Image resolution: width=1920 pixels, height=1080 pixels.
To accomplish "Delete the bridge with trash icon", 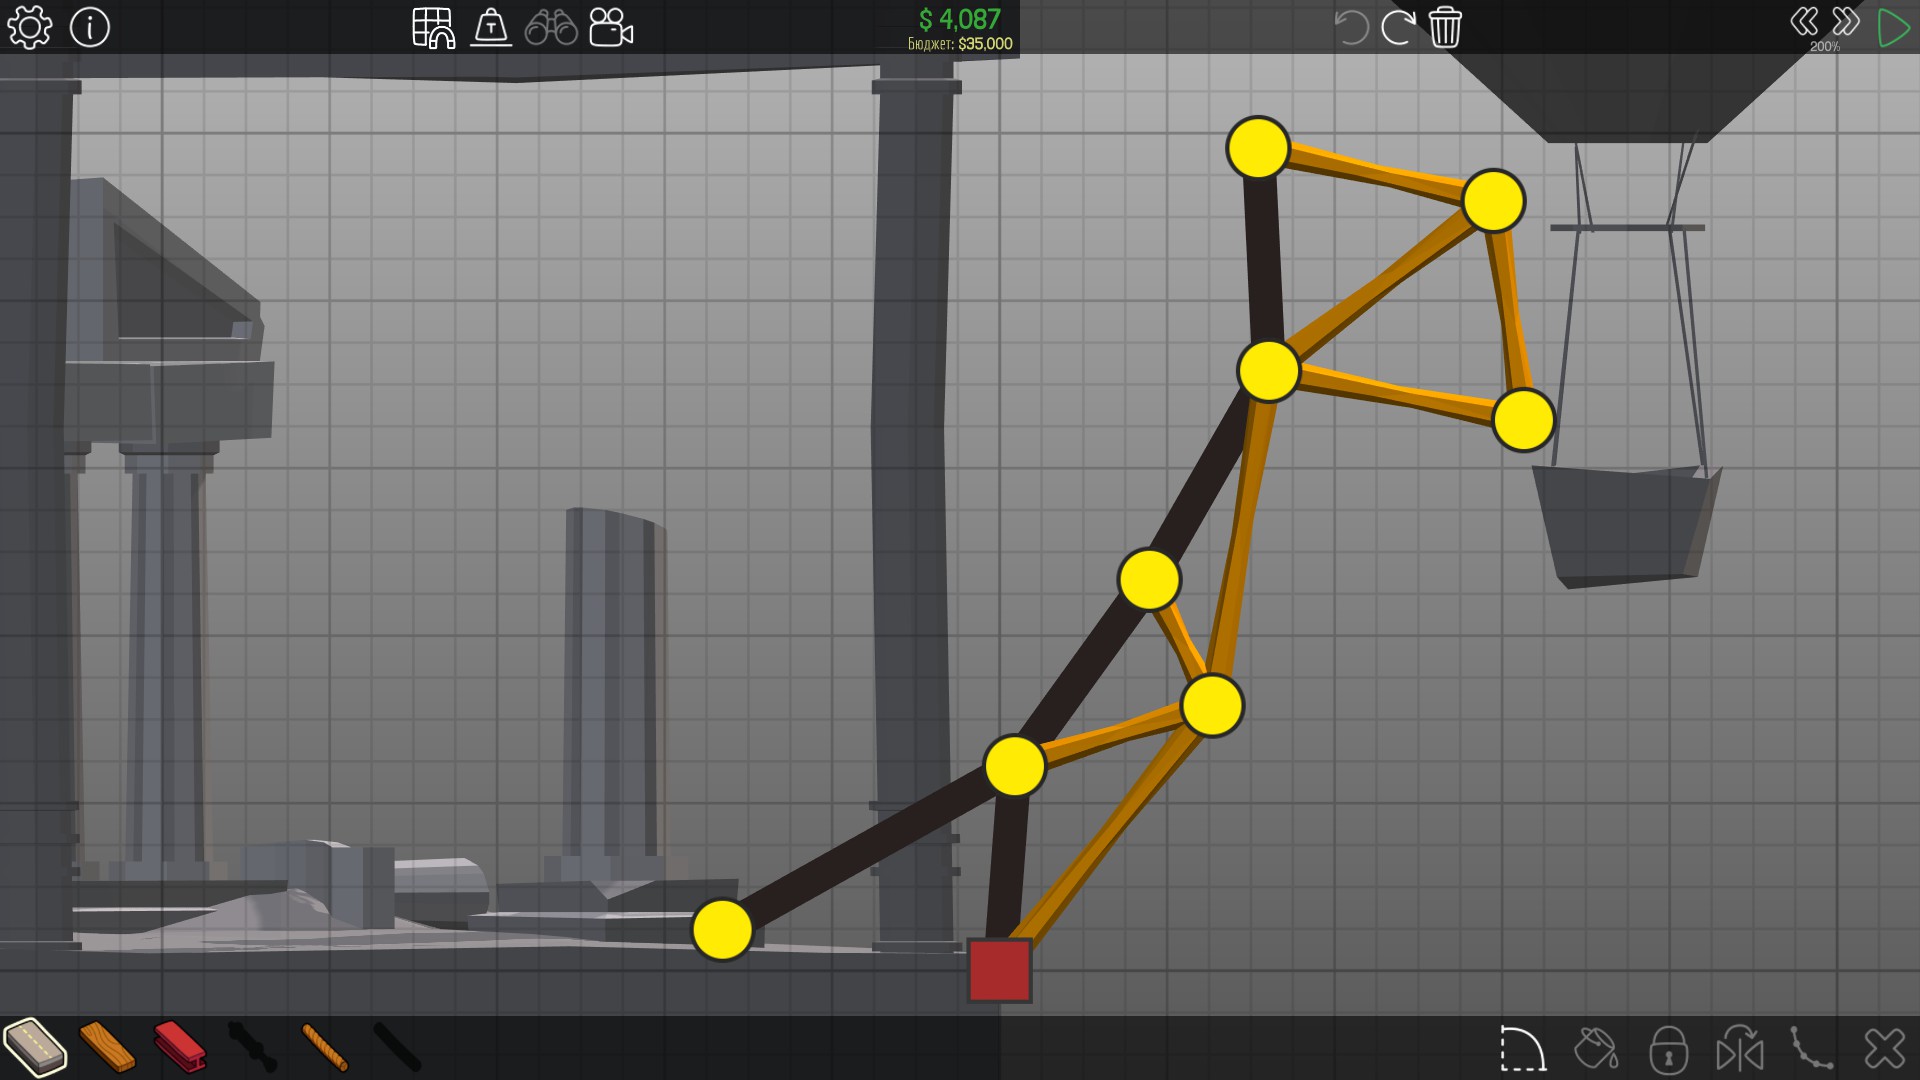I will [x=1445, y=27].
